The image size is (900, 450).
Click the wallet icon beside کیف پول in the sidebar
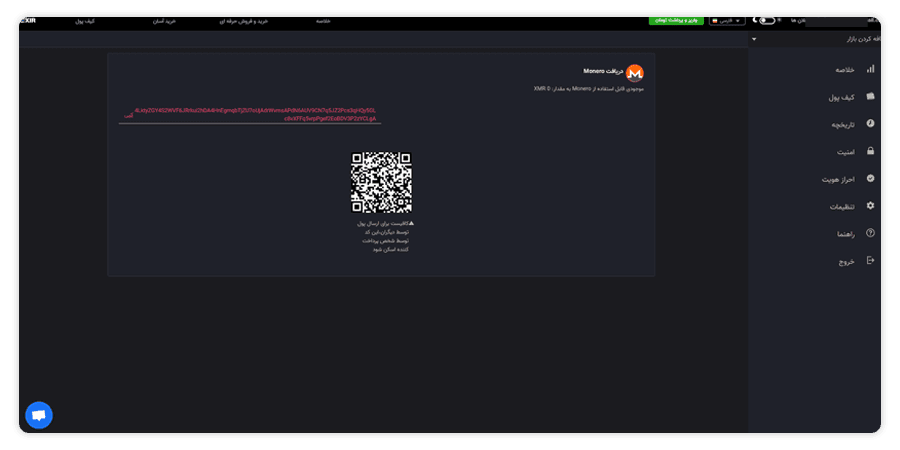870,96
